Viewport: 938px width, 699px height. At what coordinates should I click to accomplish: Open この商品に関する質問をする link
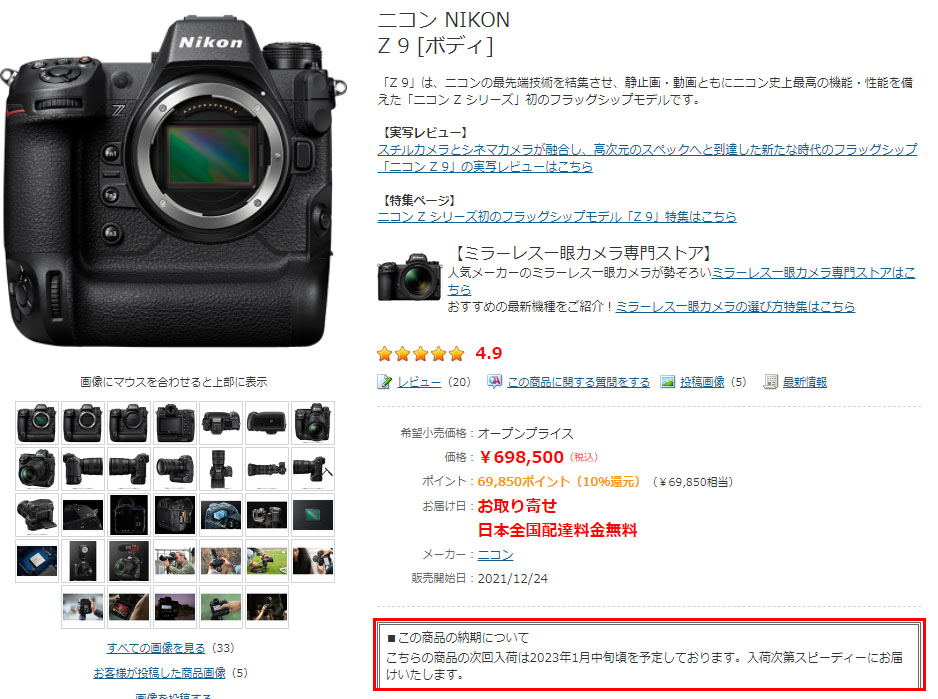578,382
